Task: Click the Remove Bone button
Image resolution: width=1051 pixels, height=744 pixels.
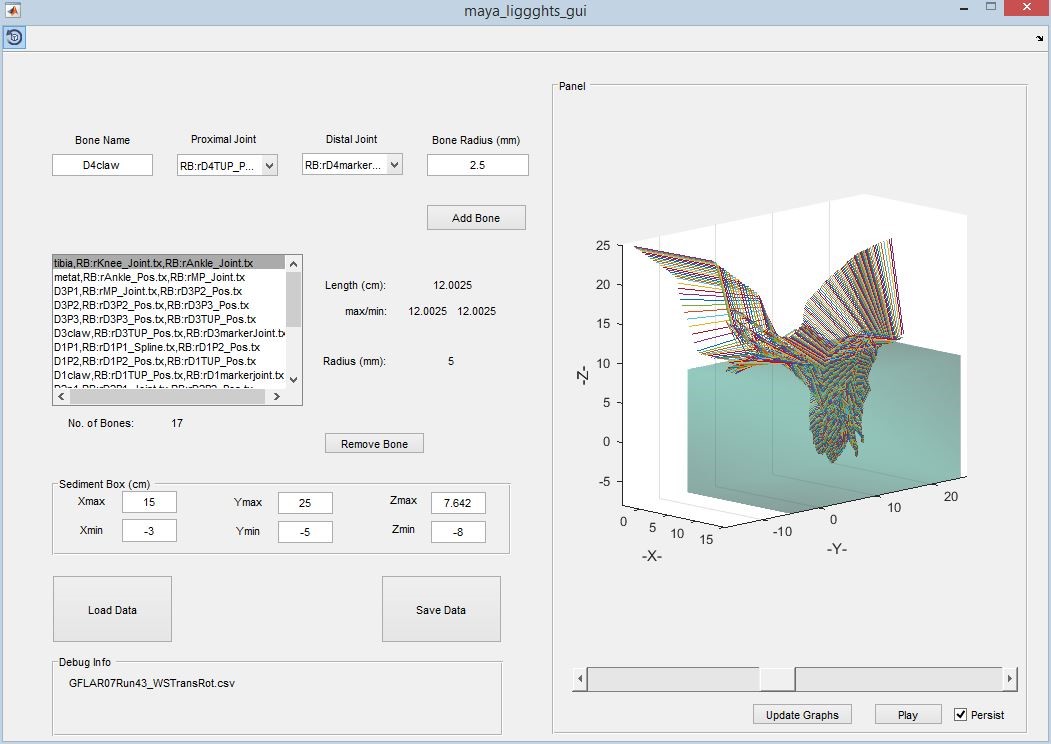Action: point(374,442)
